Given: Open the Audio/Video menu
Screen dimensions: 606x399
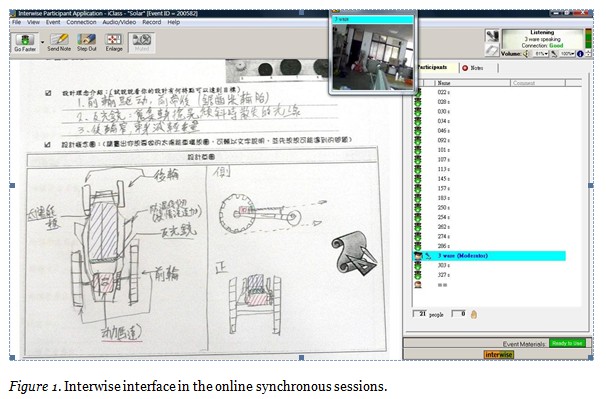Looking at the screenshot, I should pyautogui.click(x=119, y=22).
